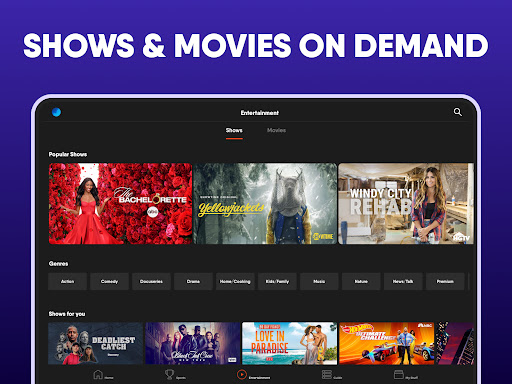Open the Deadliest Catch thumbnail
Viewport: 512px width, 384px height.
pyautogui.click(x=95, y=343)
